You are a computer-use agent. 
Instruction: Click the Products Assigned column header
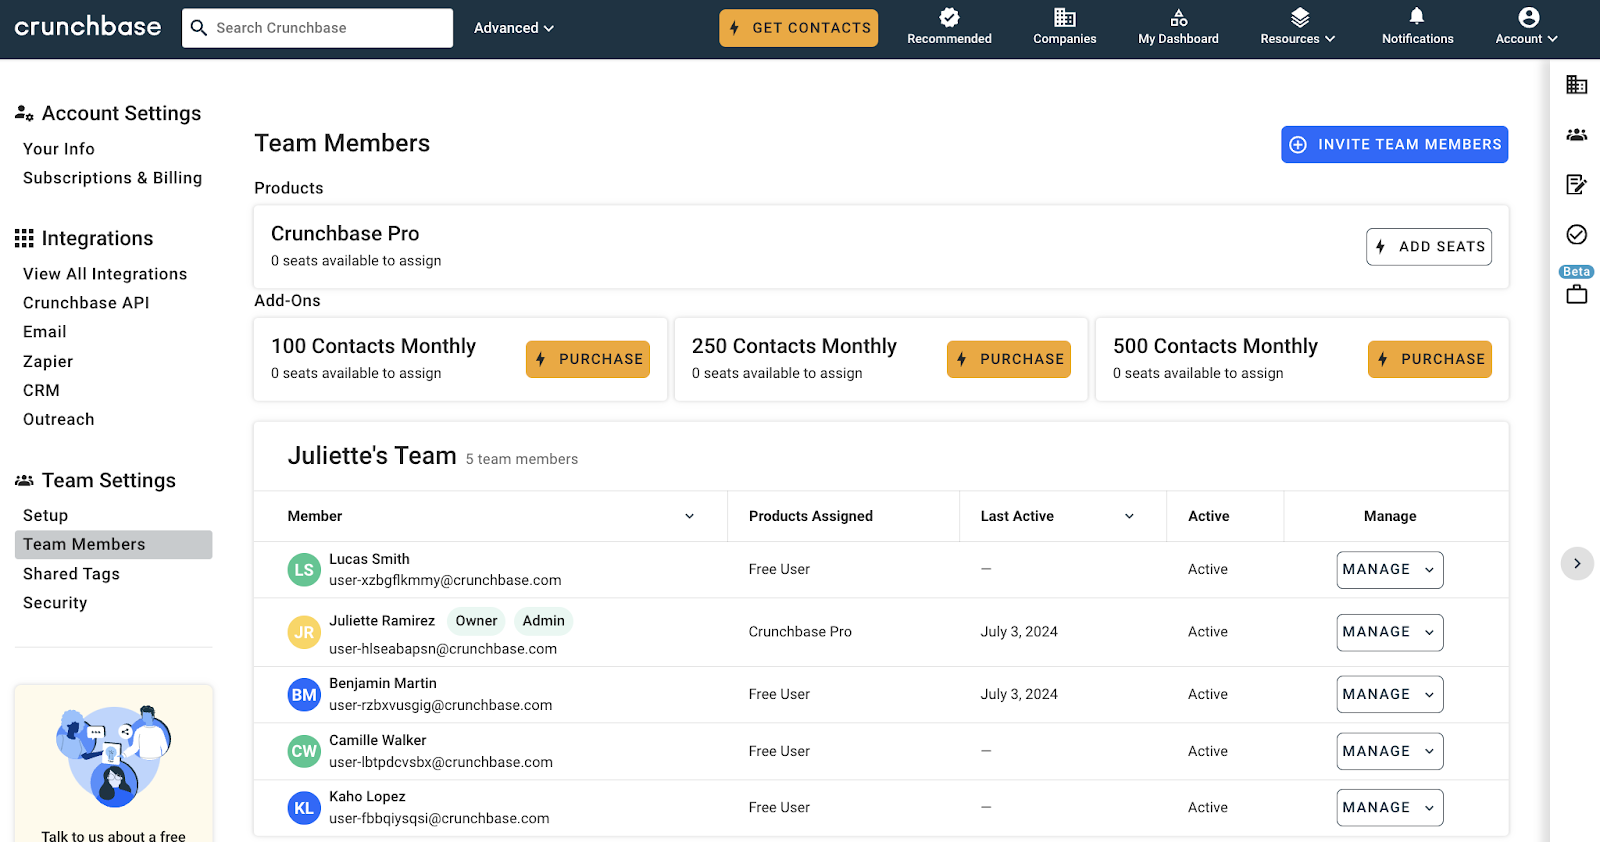point(811,516)
